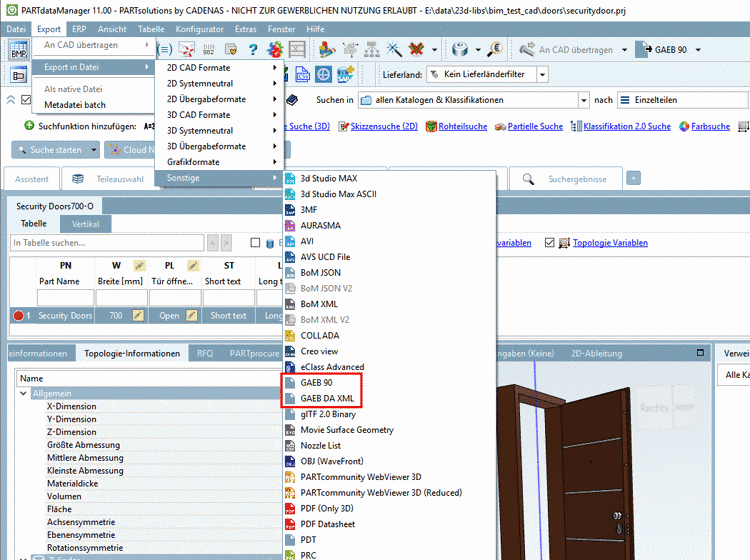The image size is (750, 560).
Task: Collapse search panel with double chevron
Action: 11,99
